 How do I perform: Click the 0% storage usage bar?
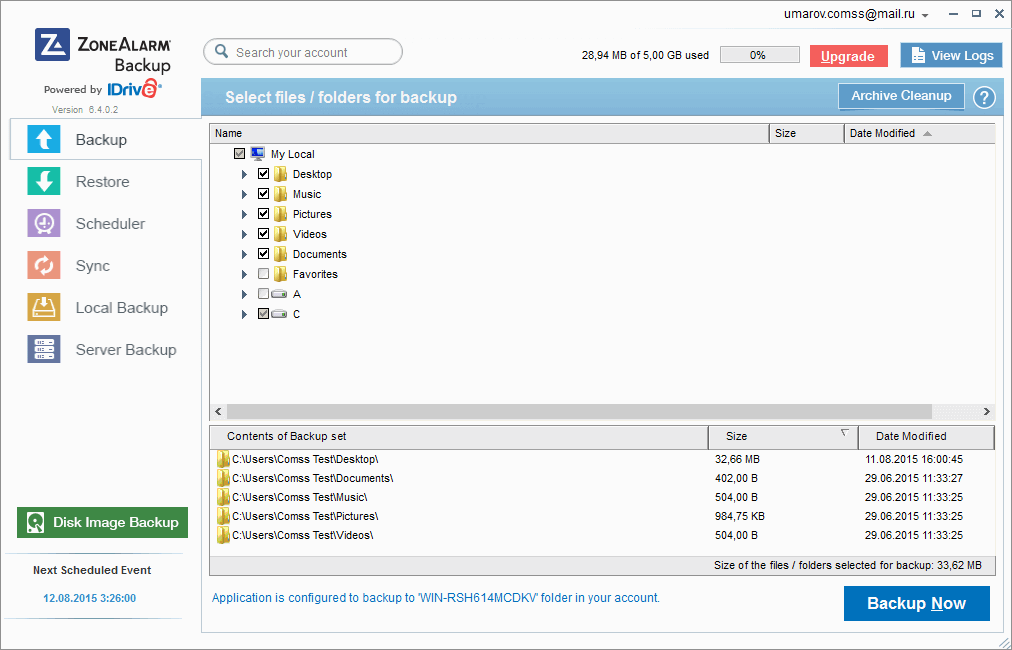[x=760, y=55]
